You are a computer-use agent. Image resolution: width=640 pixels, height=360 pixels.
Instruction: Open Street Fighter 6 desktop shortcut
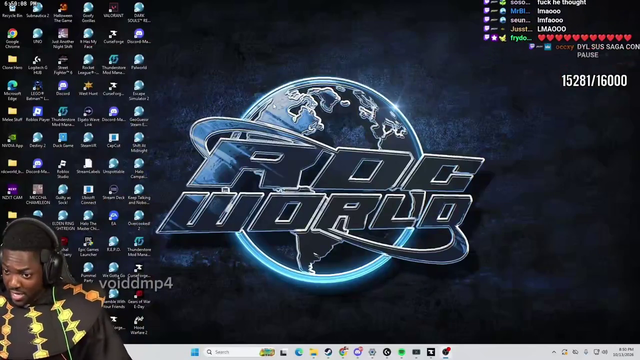click(63, 64)
